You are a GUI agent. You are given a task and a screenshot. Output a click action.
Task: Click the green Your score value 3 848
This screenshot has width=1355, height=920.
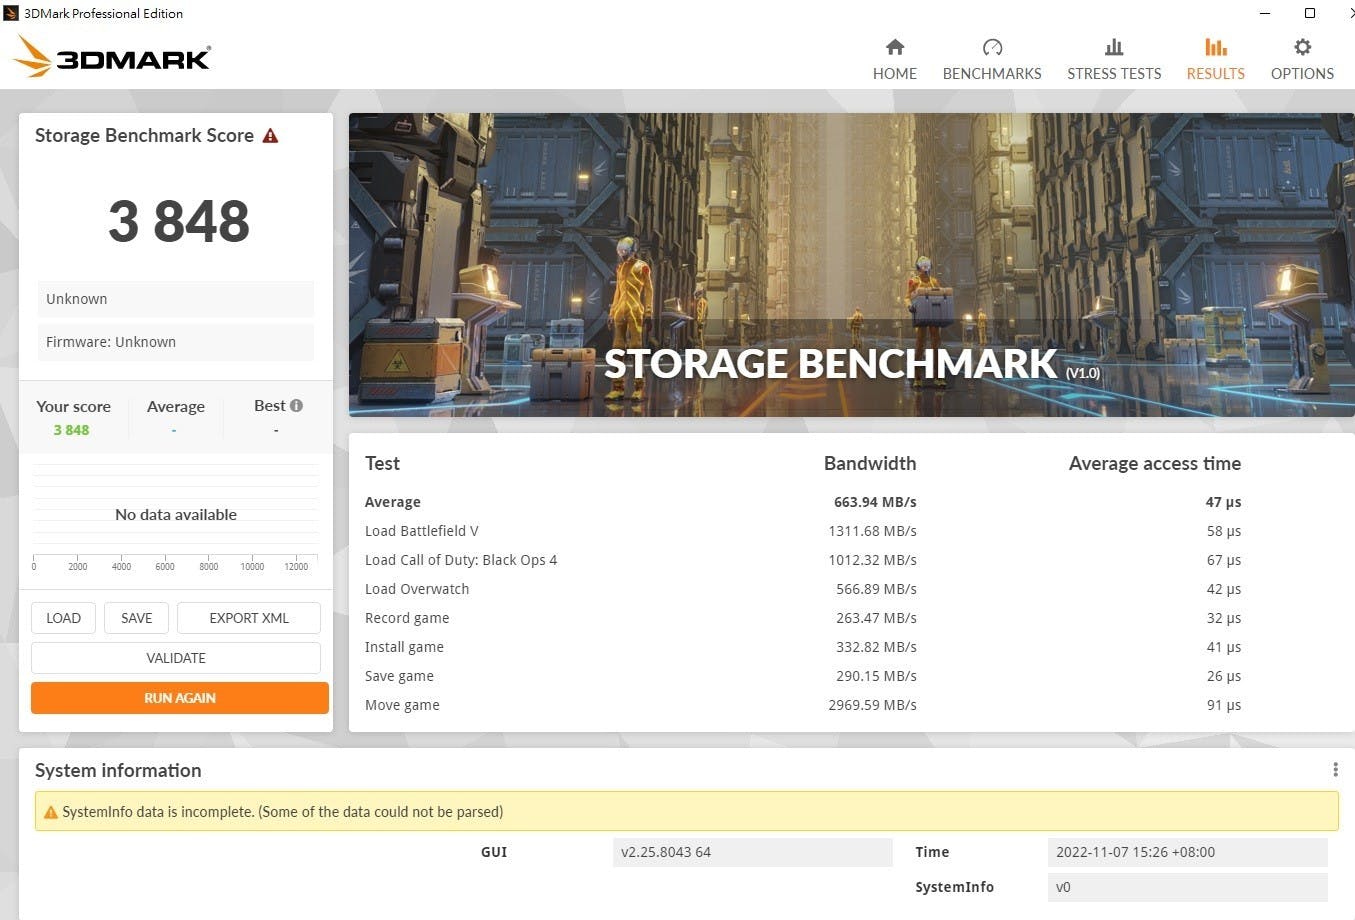[71, 430]
